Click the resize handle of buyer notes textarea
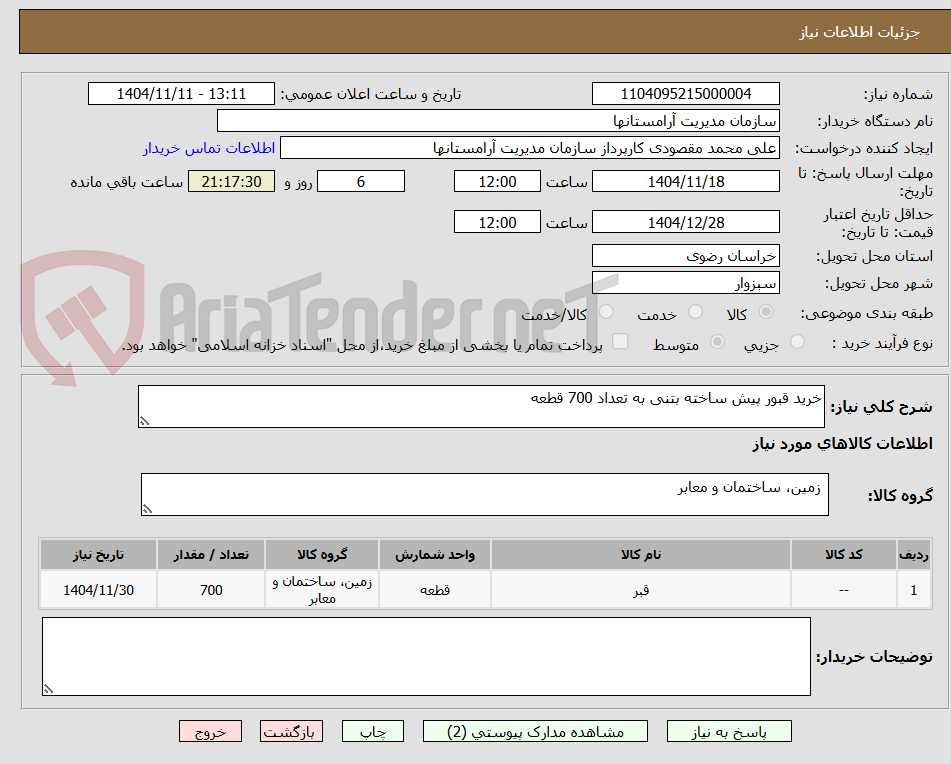The height and width of the screenshot is (764, 951). coord(49,689)
